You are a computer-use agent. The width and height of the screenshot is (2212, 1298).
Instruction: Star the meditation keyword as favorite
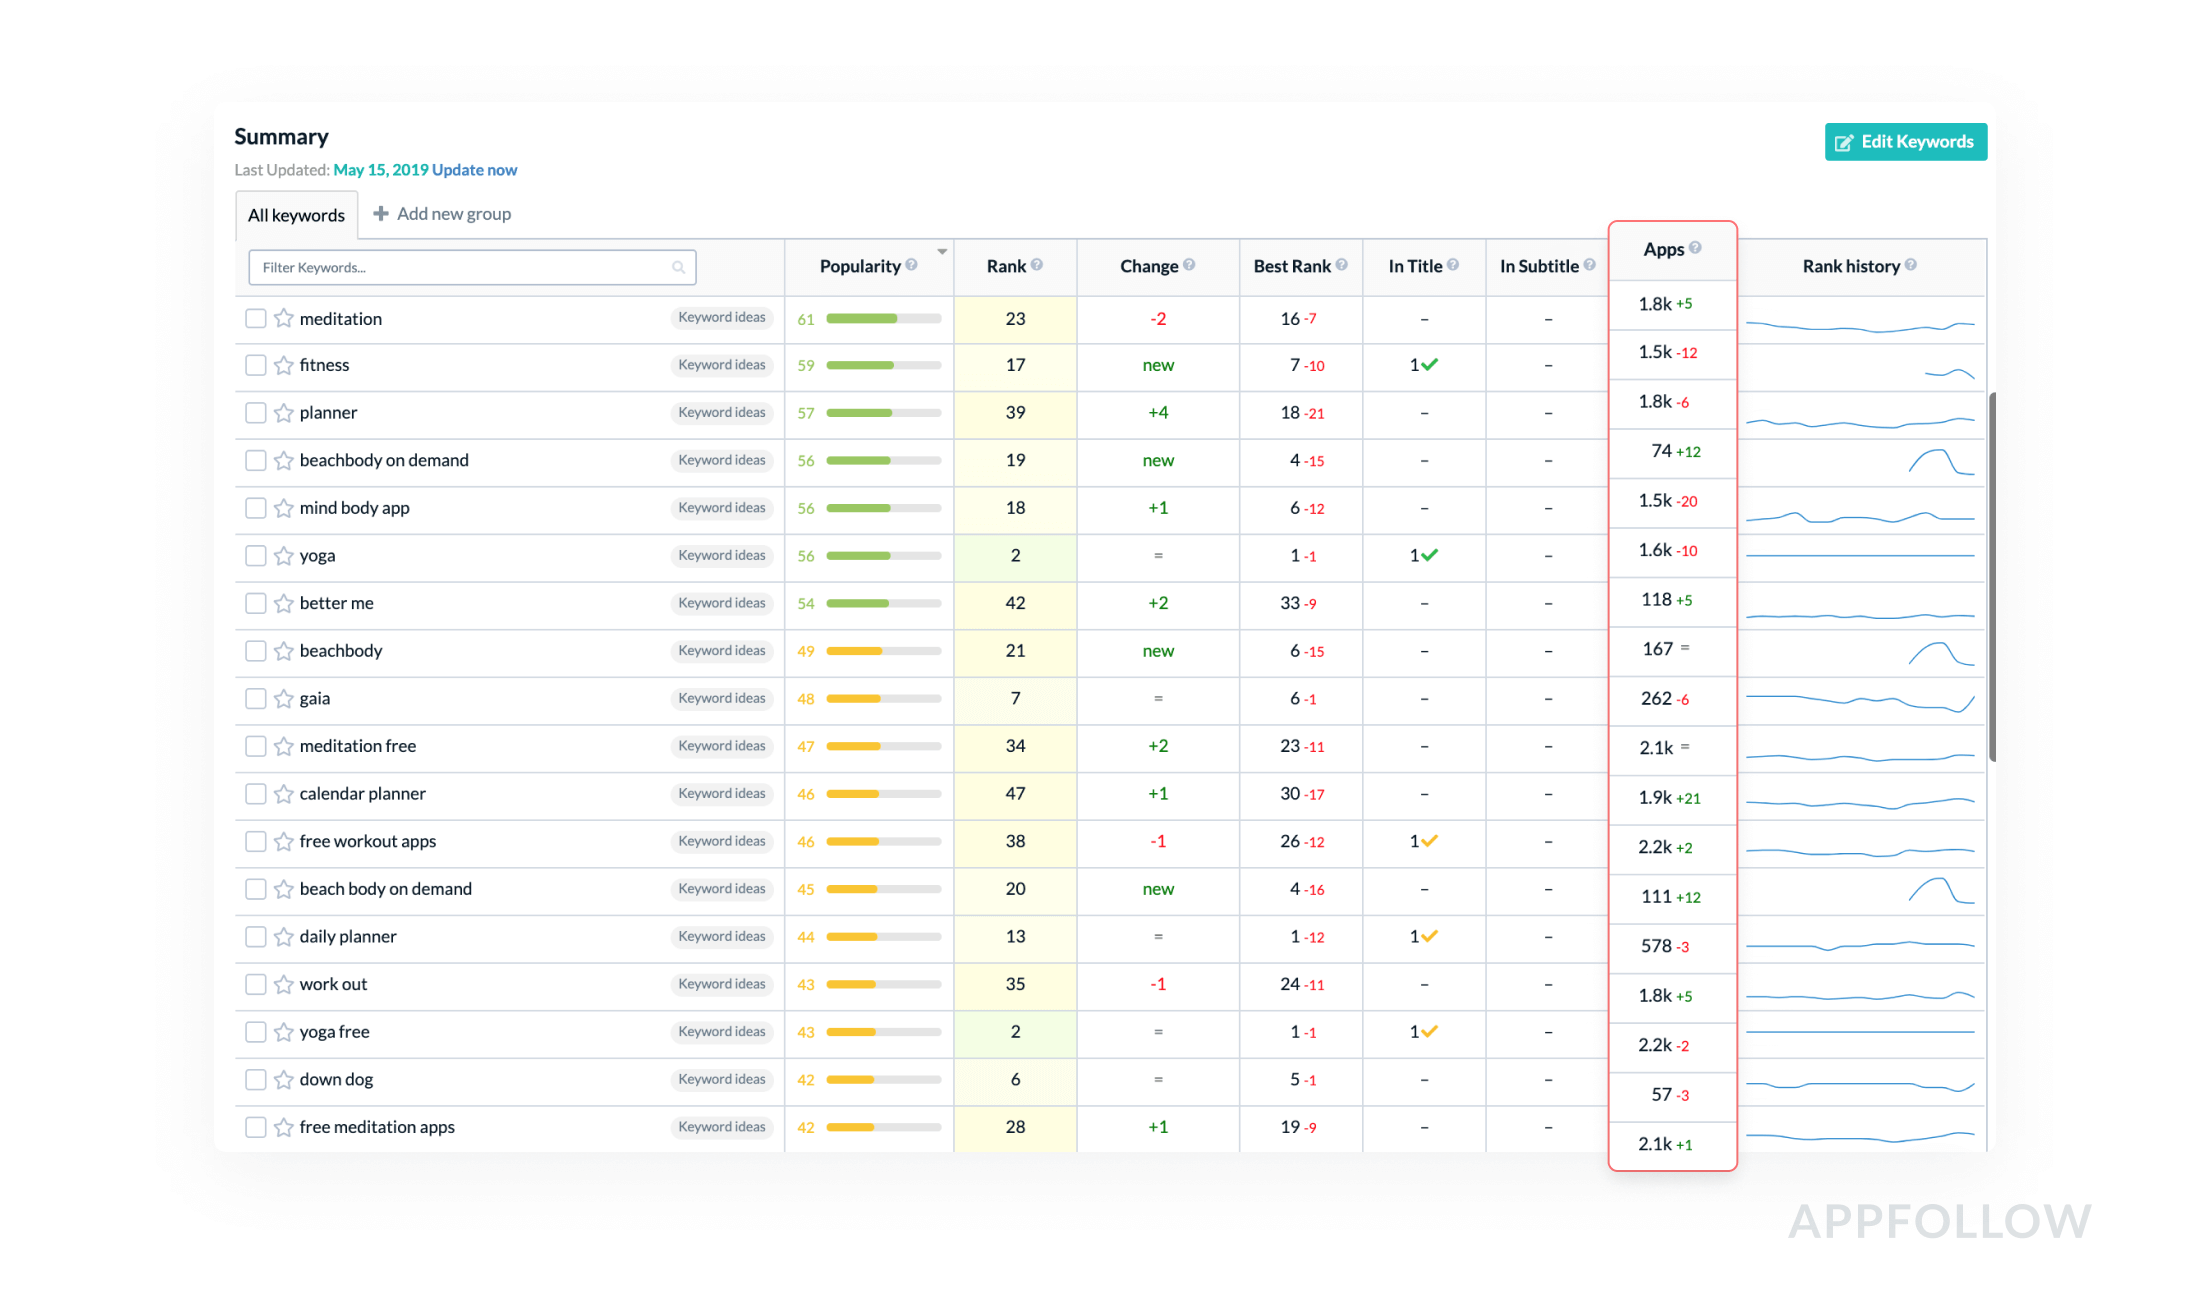point(284,318)
